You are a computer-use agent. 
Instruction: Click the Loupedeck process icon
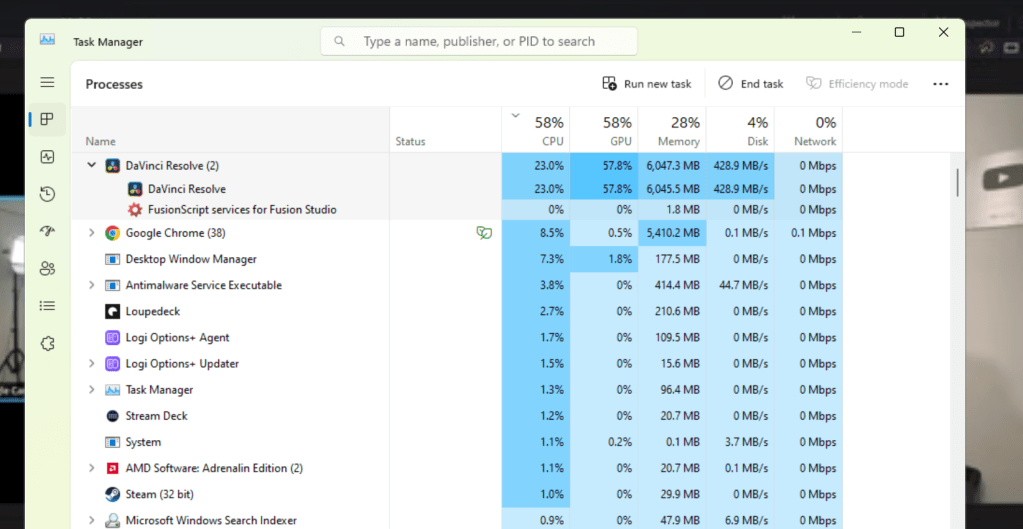tap(112, 311)
